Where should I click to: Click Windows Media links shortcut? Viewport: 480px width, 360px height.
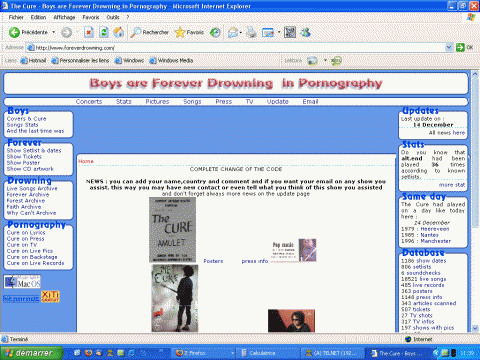point(171,61)
